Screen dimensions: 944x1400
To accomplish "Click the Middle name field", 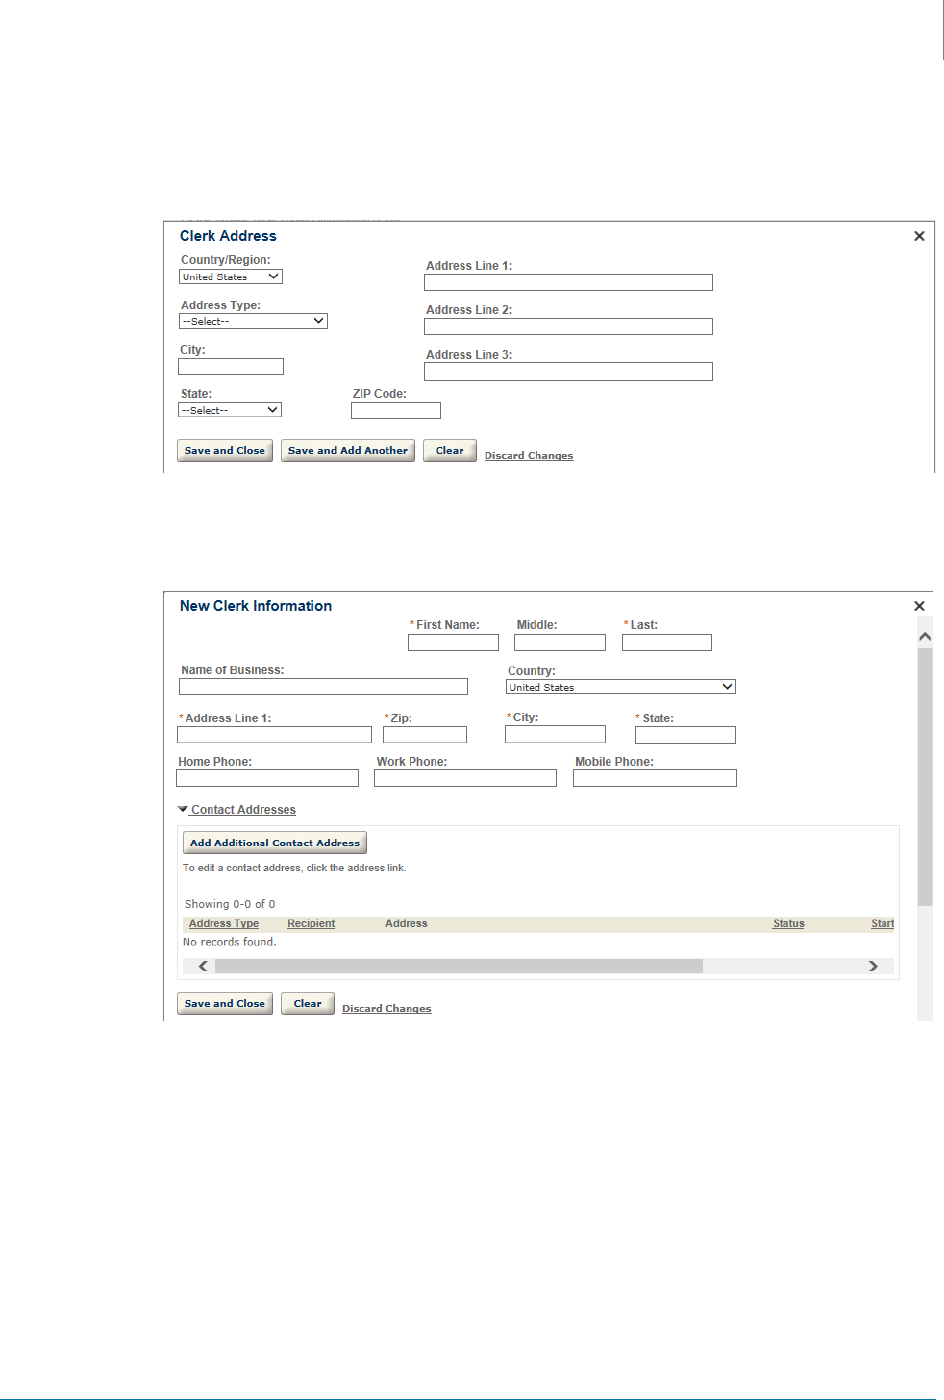I will click(x=560, y=643).
